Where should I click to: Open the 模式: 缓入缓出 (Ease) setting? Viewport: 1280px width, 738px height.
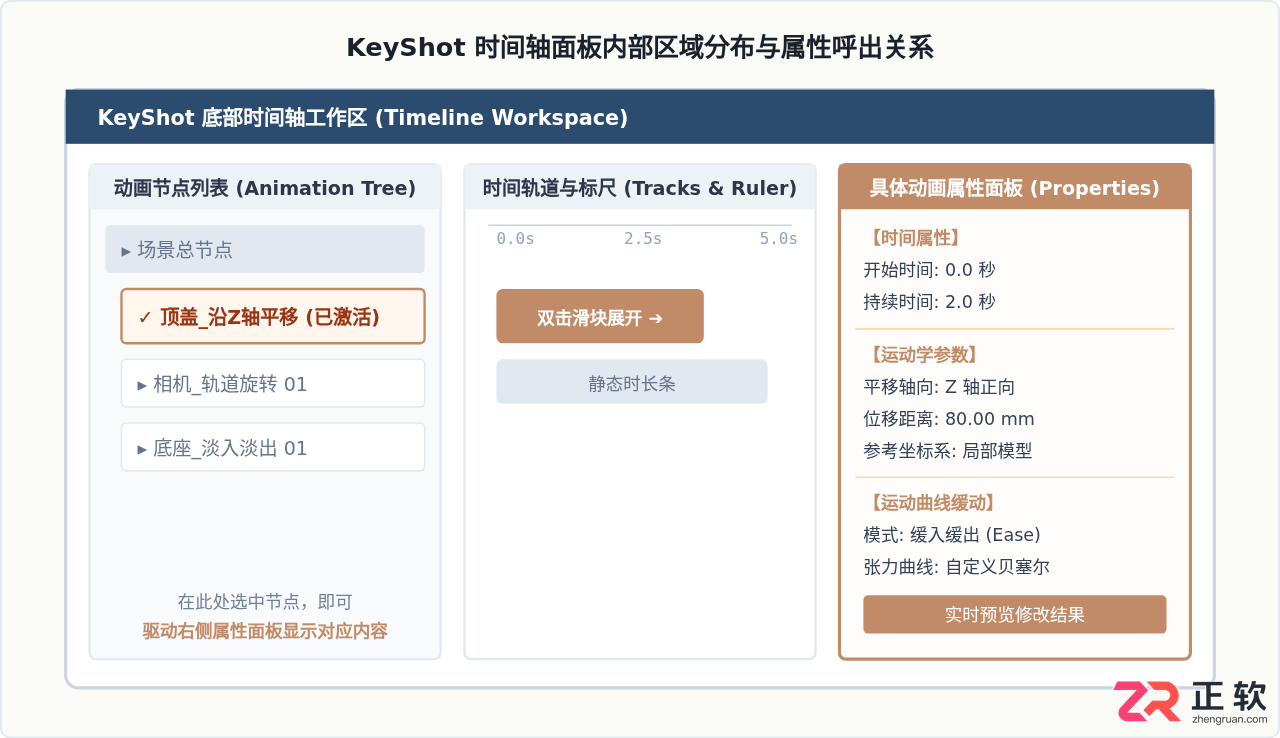(x=952, y=535)
